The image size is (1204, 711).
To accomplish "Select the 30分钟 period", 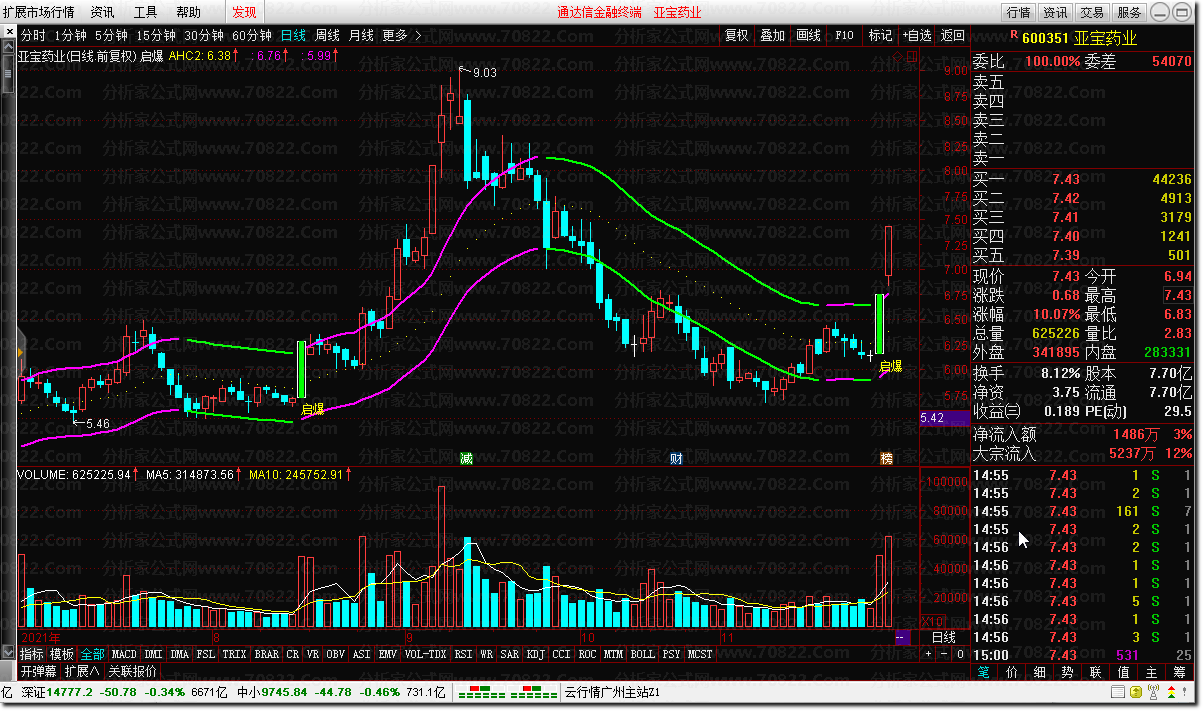I will tap(204, 36).
